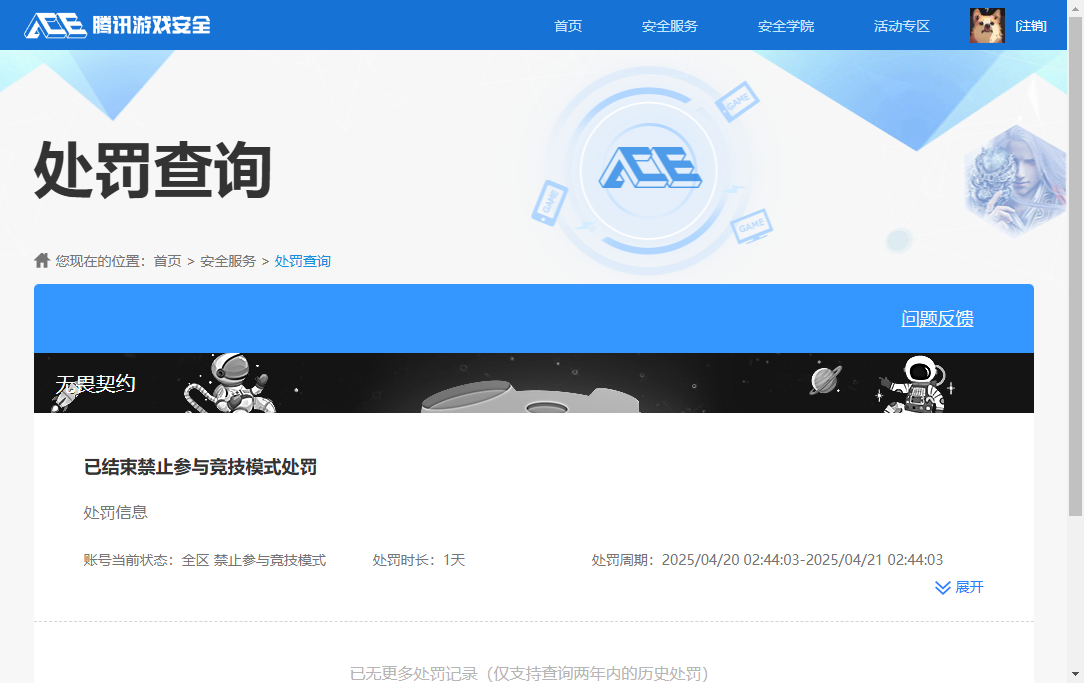Expand punishment details via 展开

coord(969,587)
